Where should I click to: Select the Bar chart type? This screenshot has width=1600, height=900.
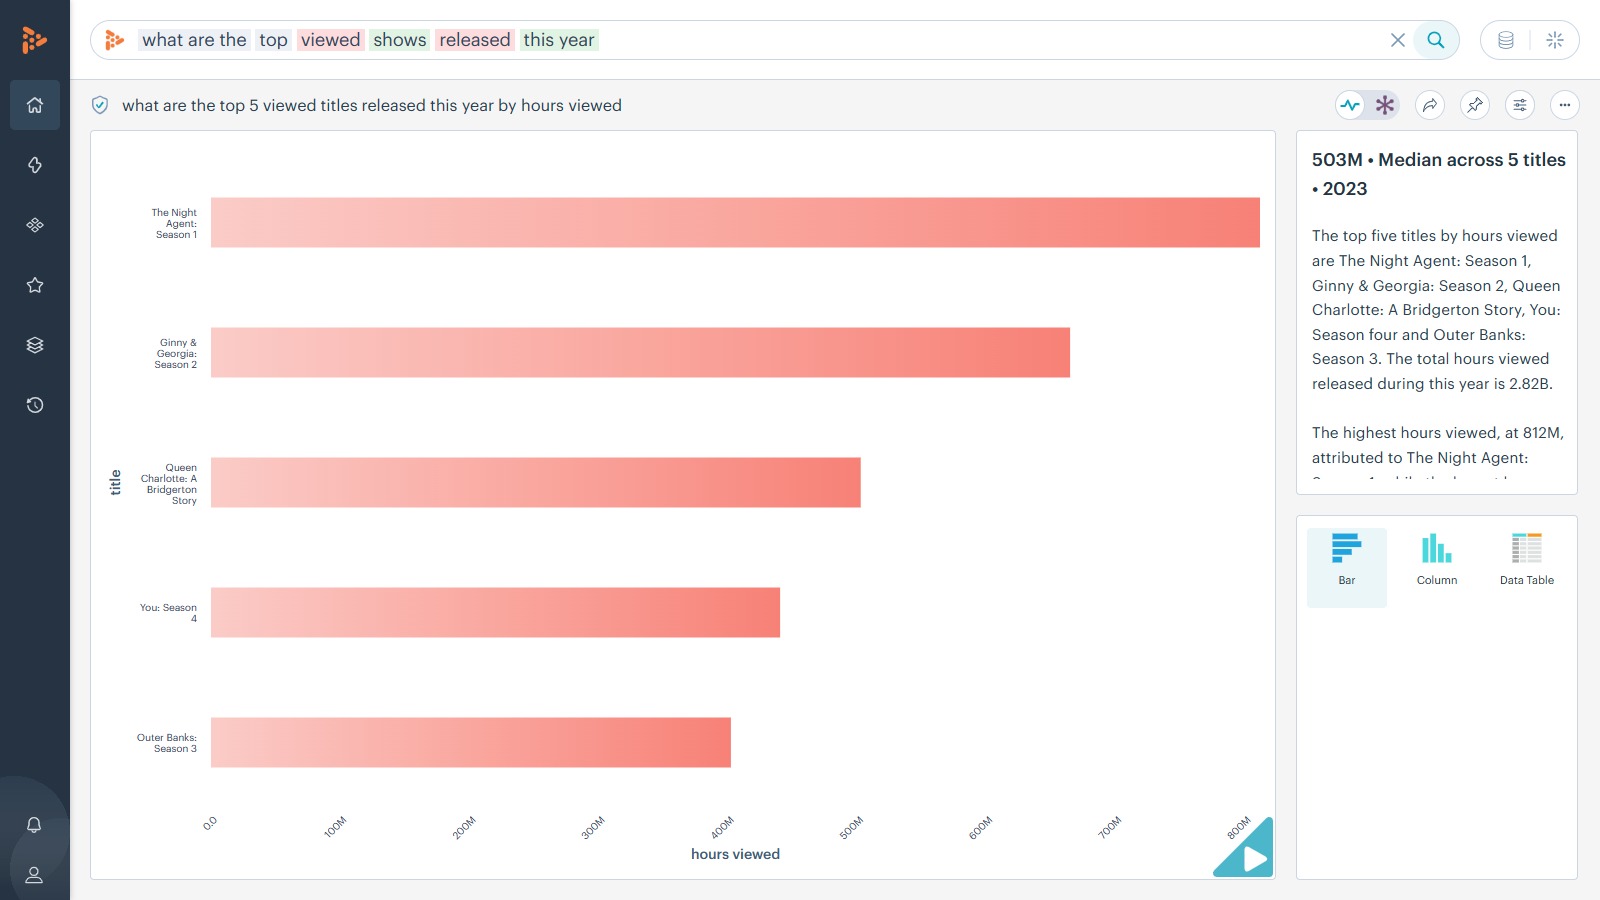(x=1347, y=567)
